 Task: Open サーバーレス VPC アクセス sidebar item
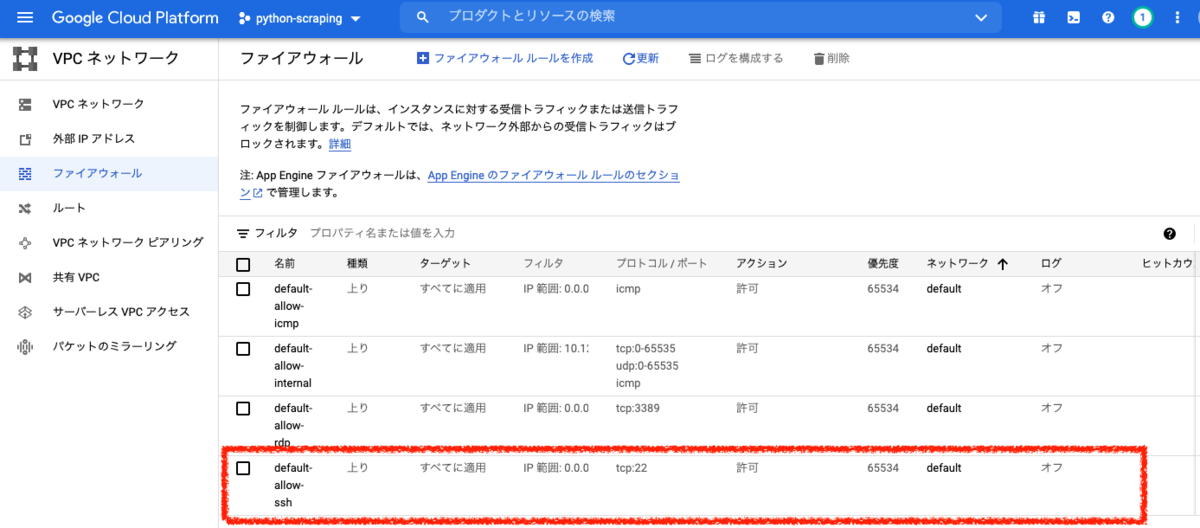tap(109, 312)
